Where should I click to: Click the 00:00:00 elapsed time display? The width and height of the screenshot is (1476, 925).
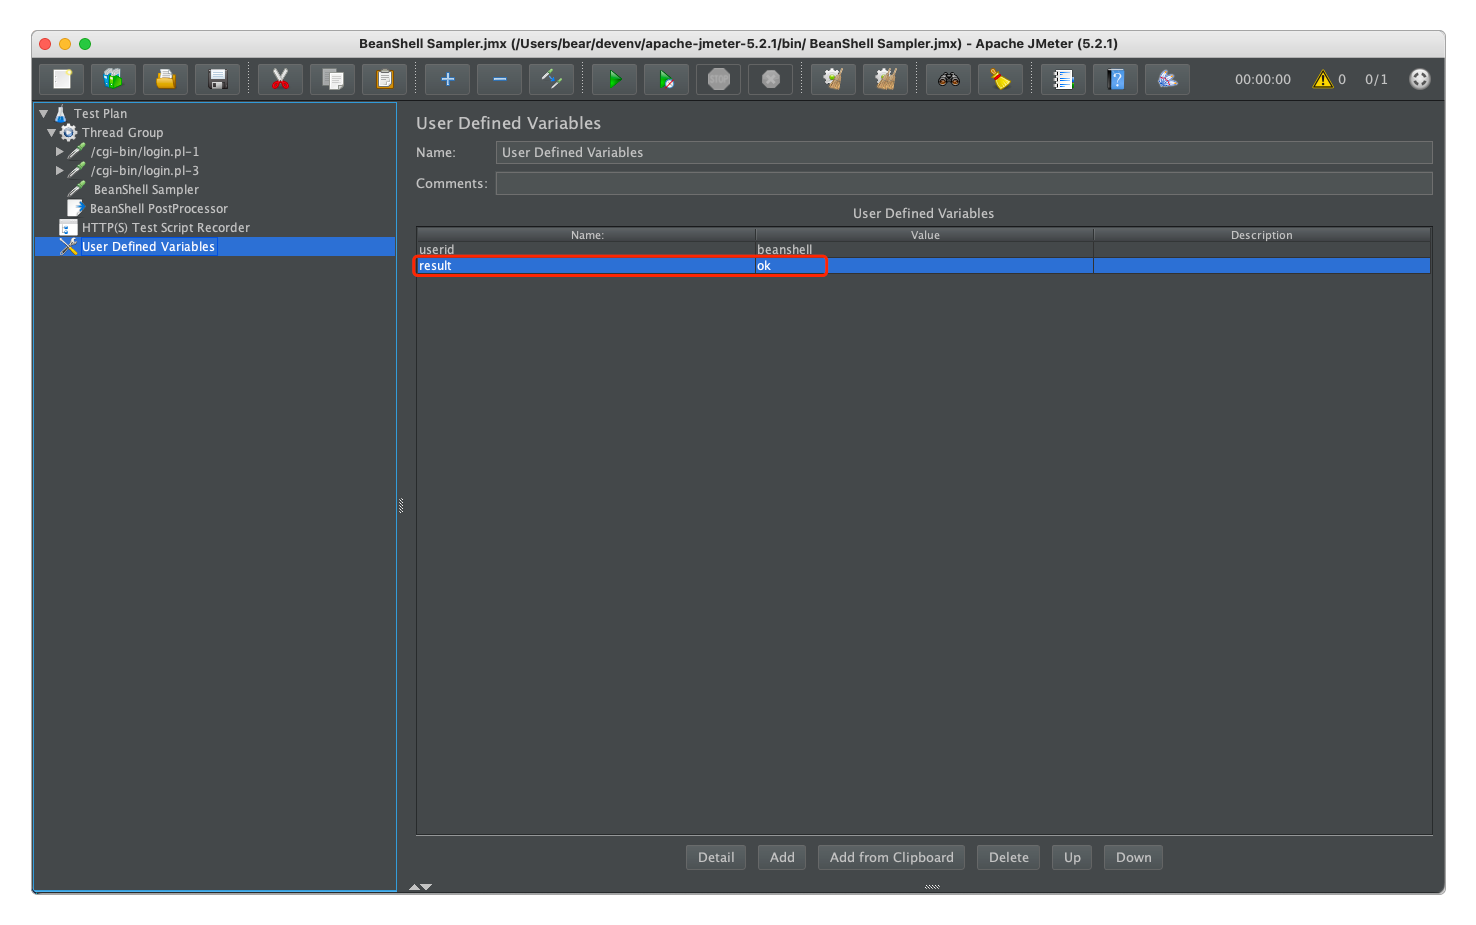pyautogui.click(x=1263, y=79)
